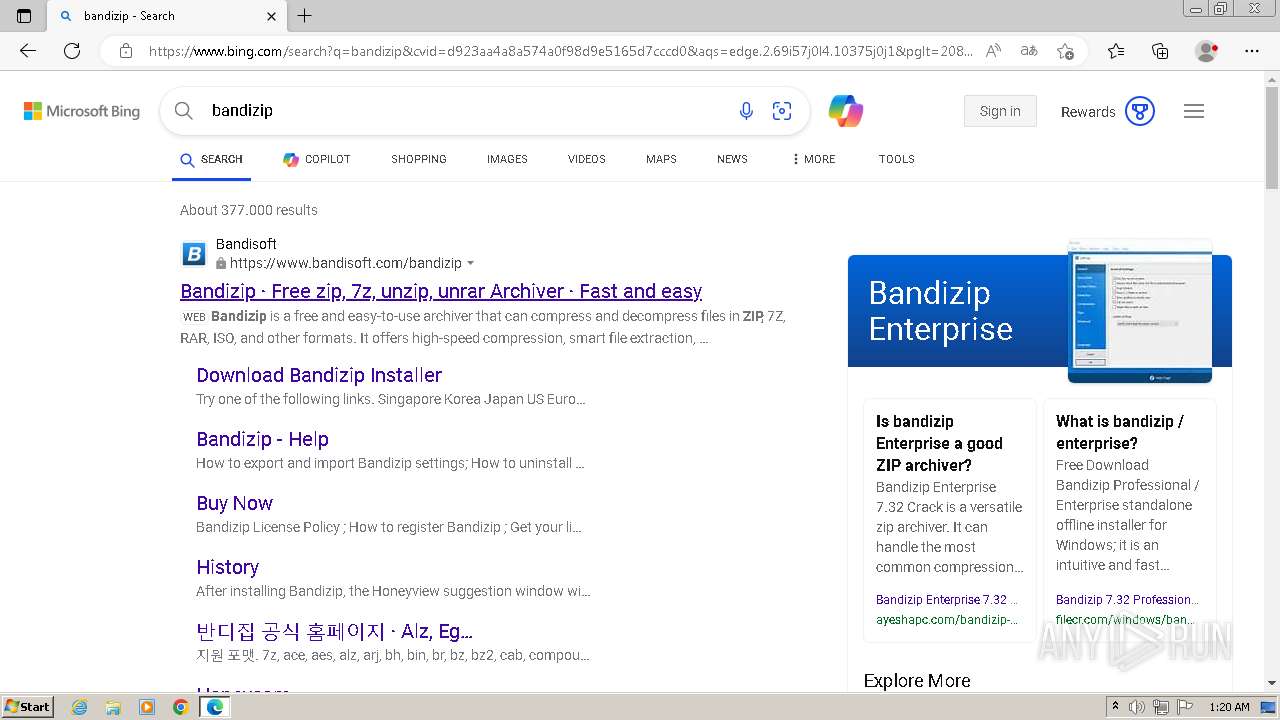Viewport: 1280px width, 720px height.
Task: Click the browser address bar URL
Action: coord(560,51)
